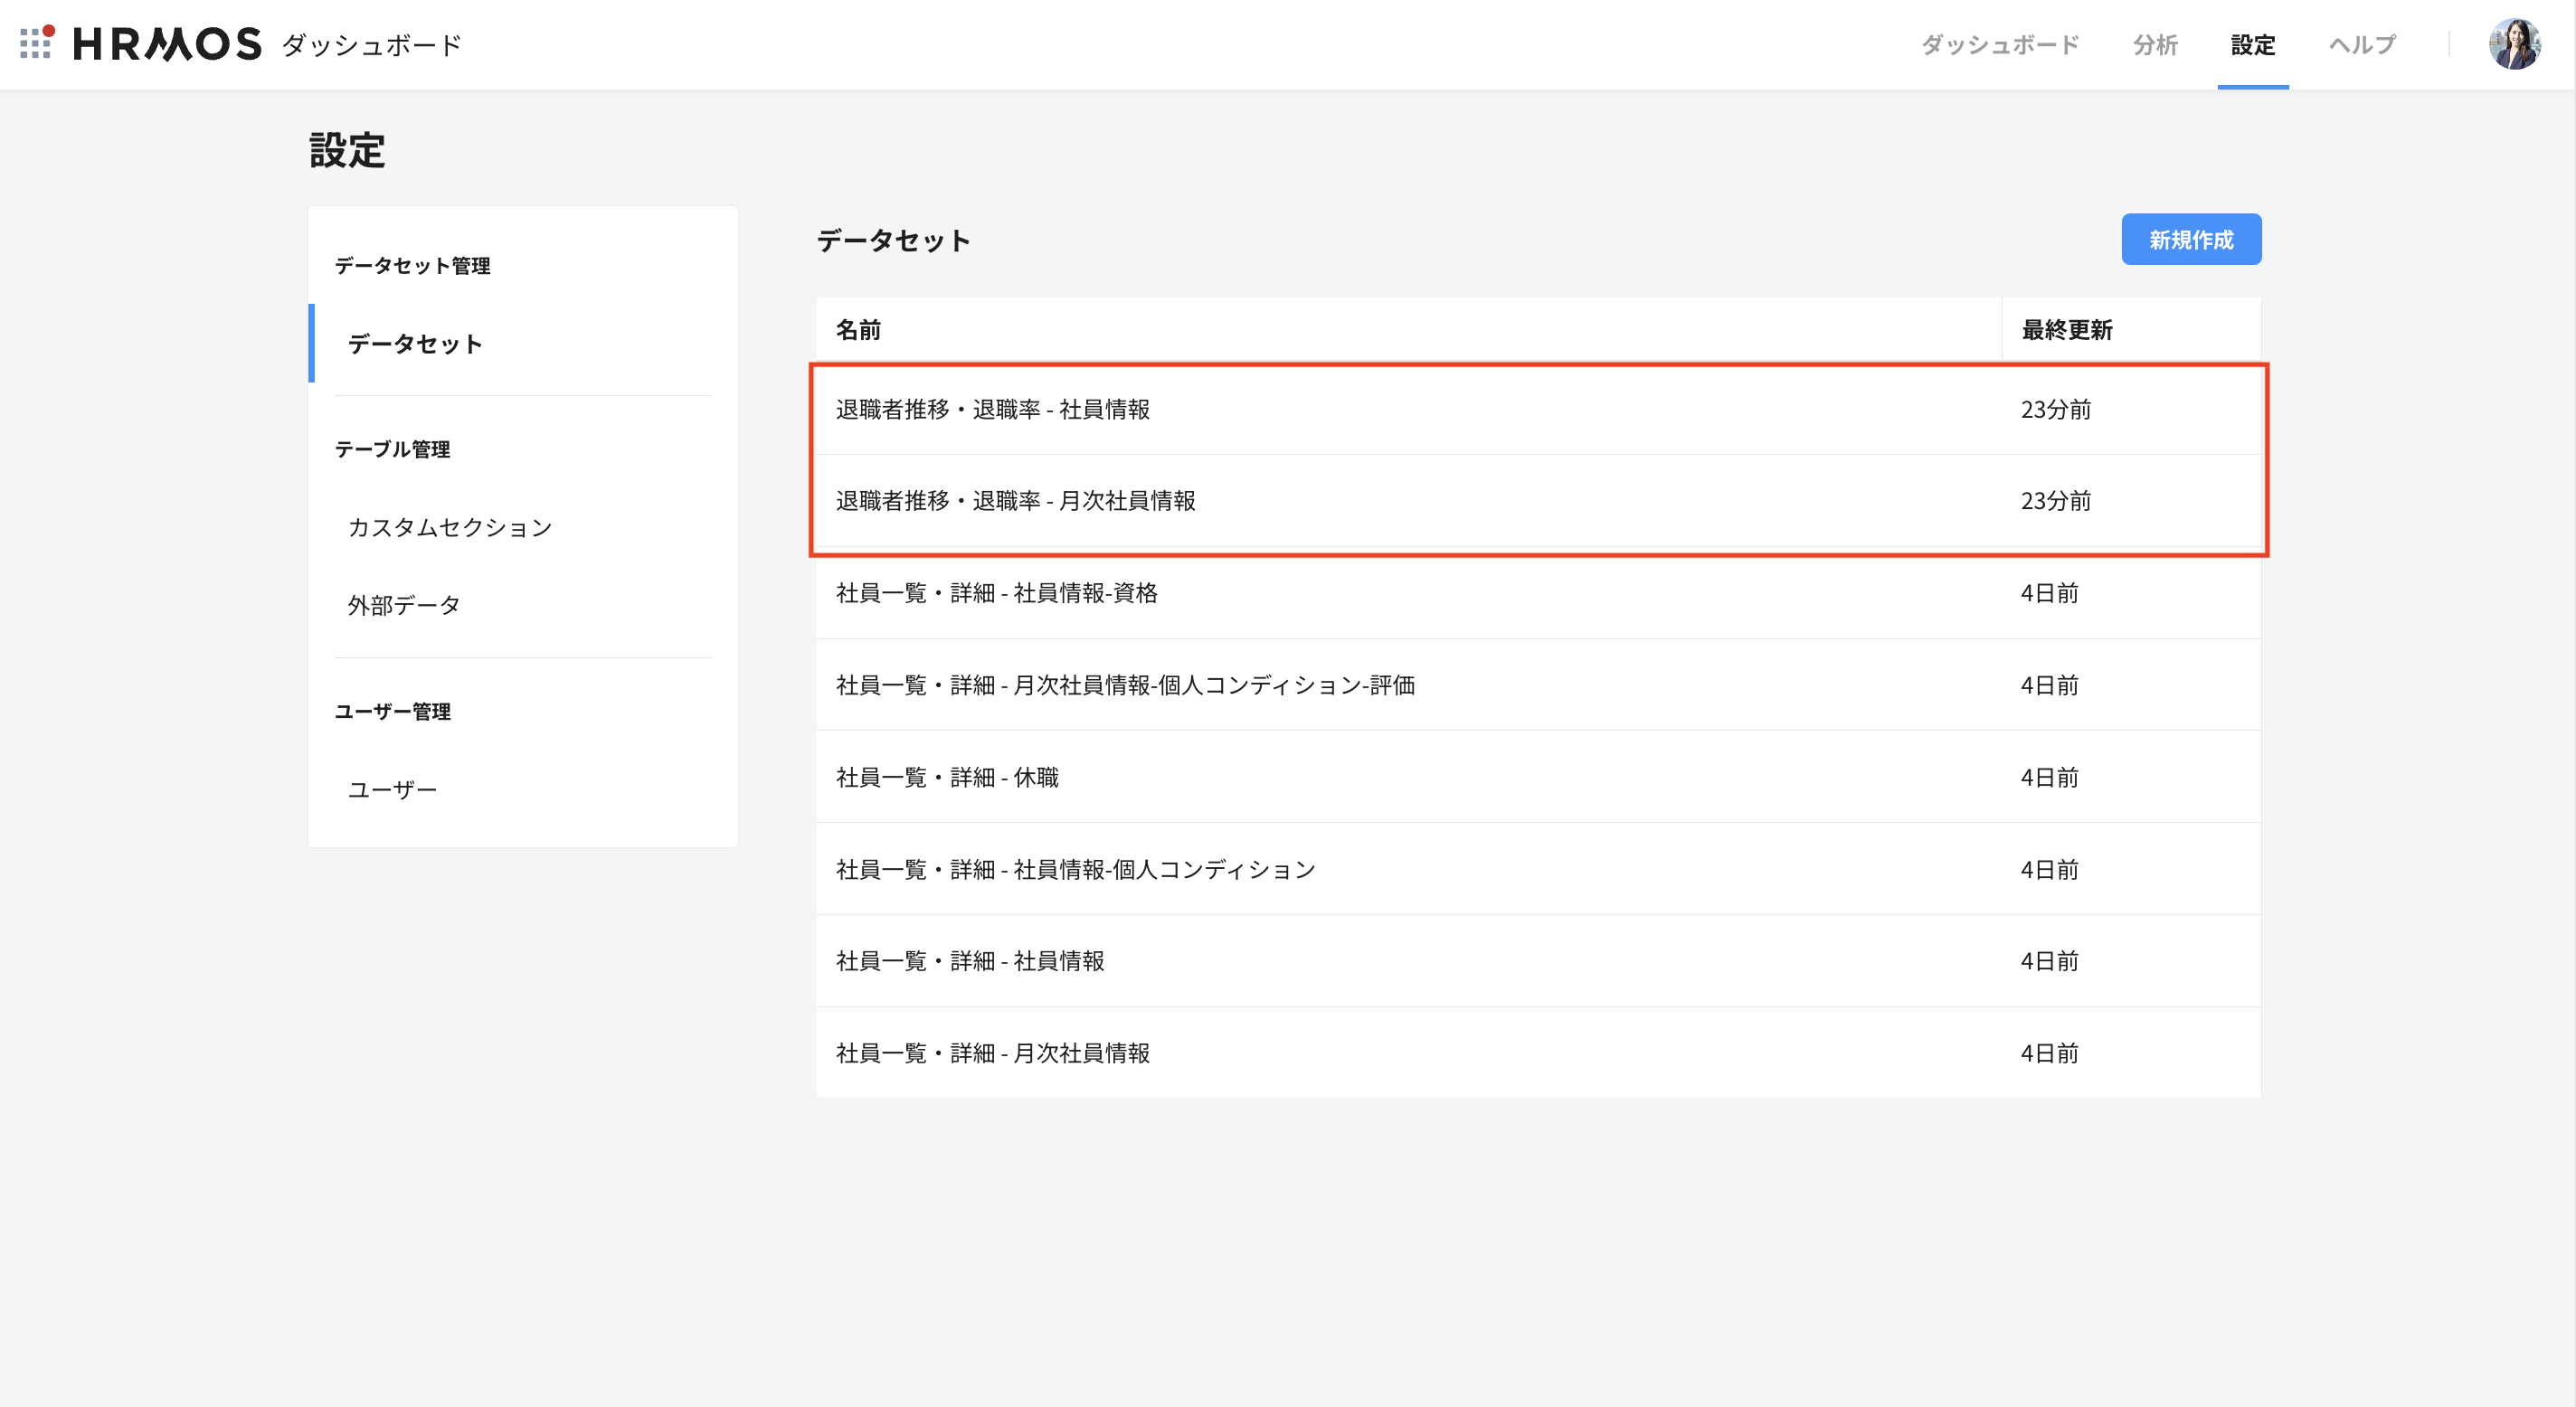Click the HRMOS logo icon
The height and width of the screenshot is (1407, 2576).
(165, 44)
